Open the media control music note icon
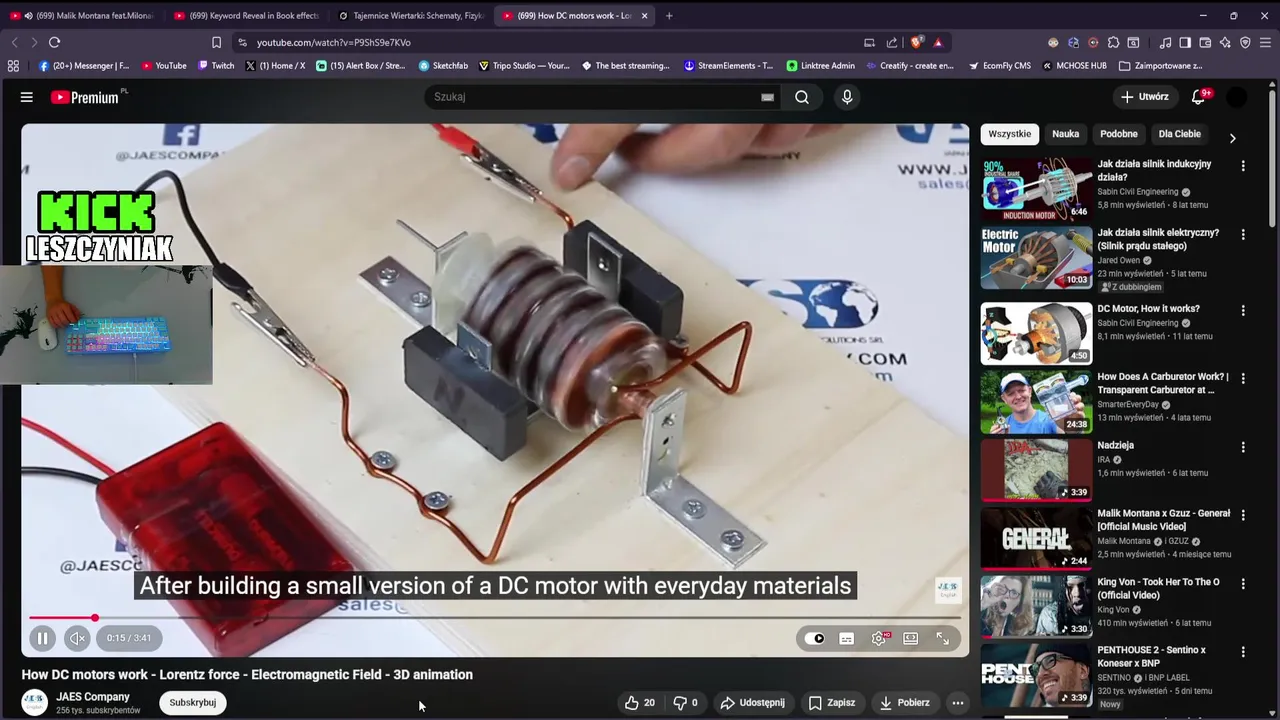The width and height of the screenshot is (1280, 720). (x=1165, y=42)
